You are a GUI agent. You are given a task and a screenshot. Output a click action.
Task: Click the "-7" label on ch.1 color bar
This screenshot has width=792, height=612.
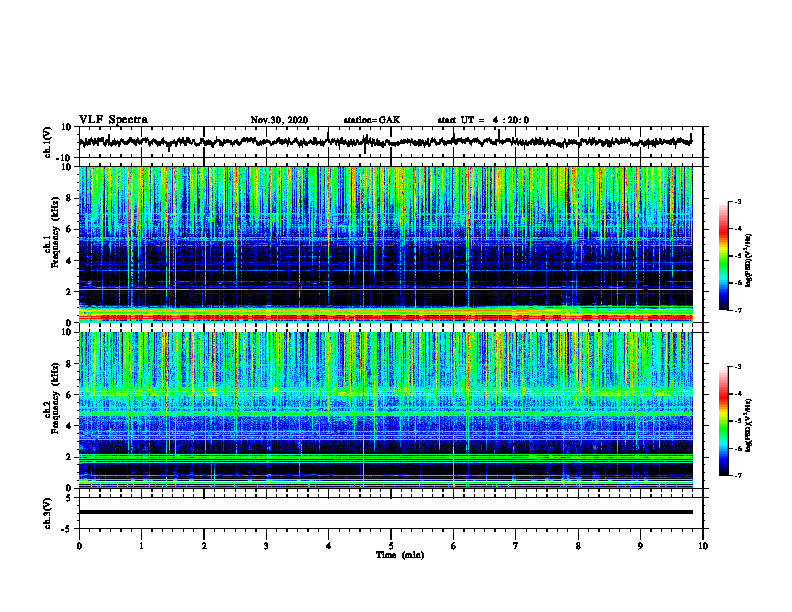(x=738, y=311)
